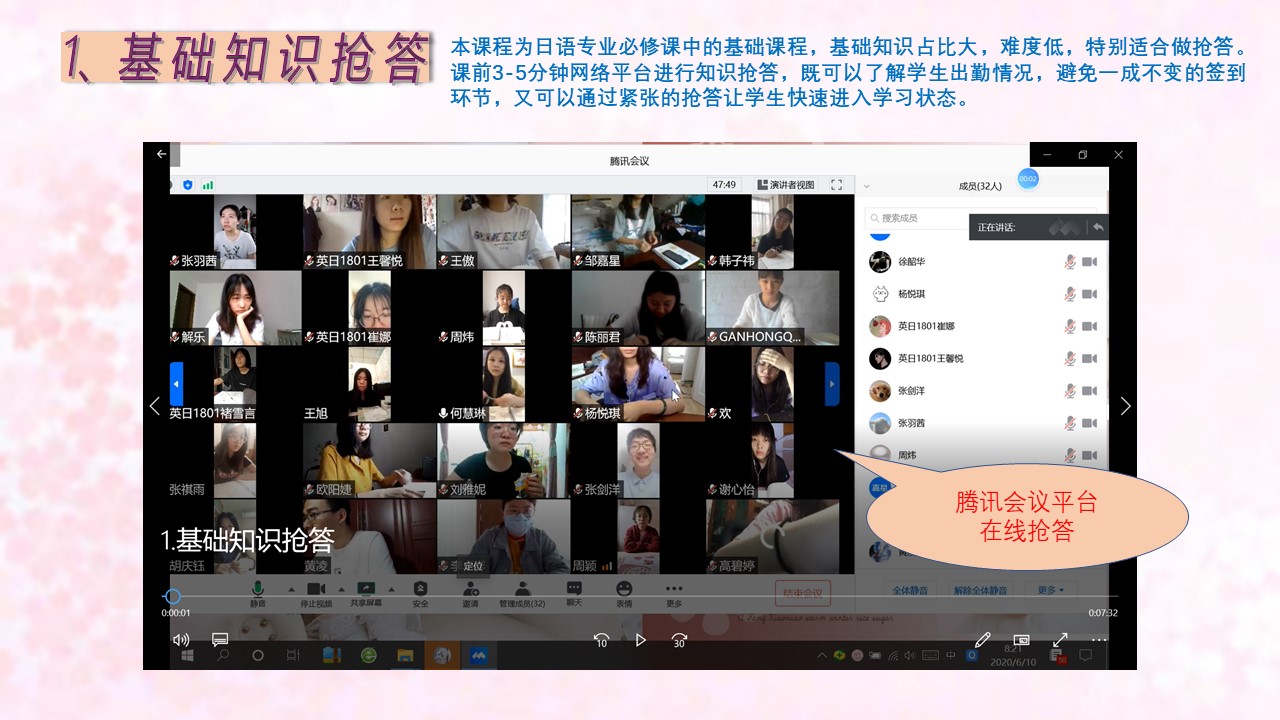Toggle the video player volume speaker
Viewport: 1280px width, 720px height.
point(181,640)
